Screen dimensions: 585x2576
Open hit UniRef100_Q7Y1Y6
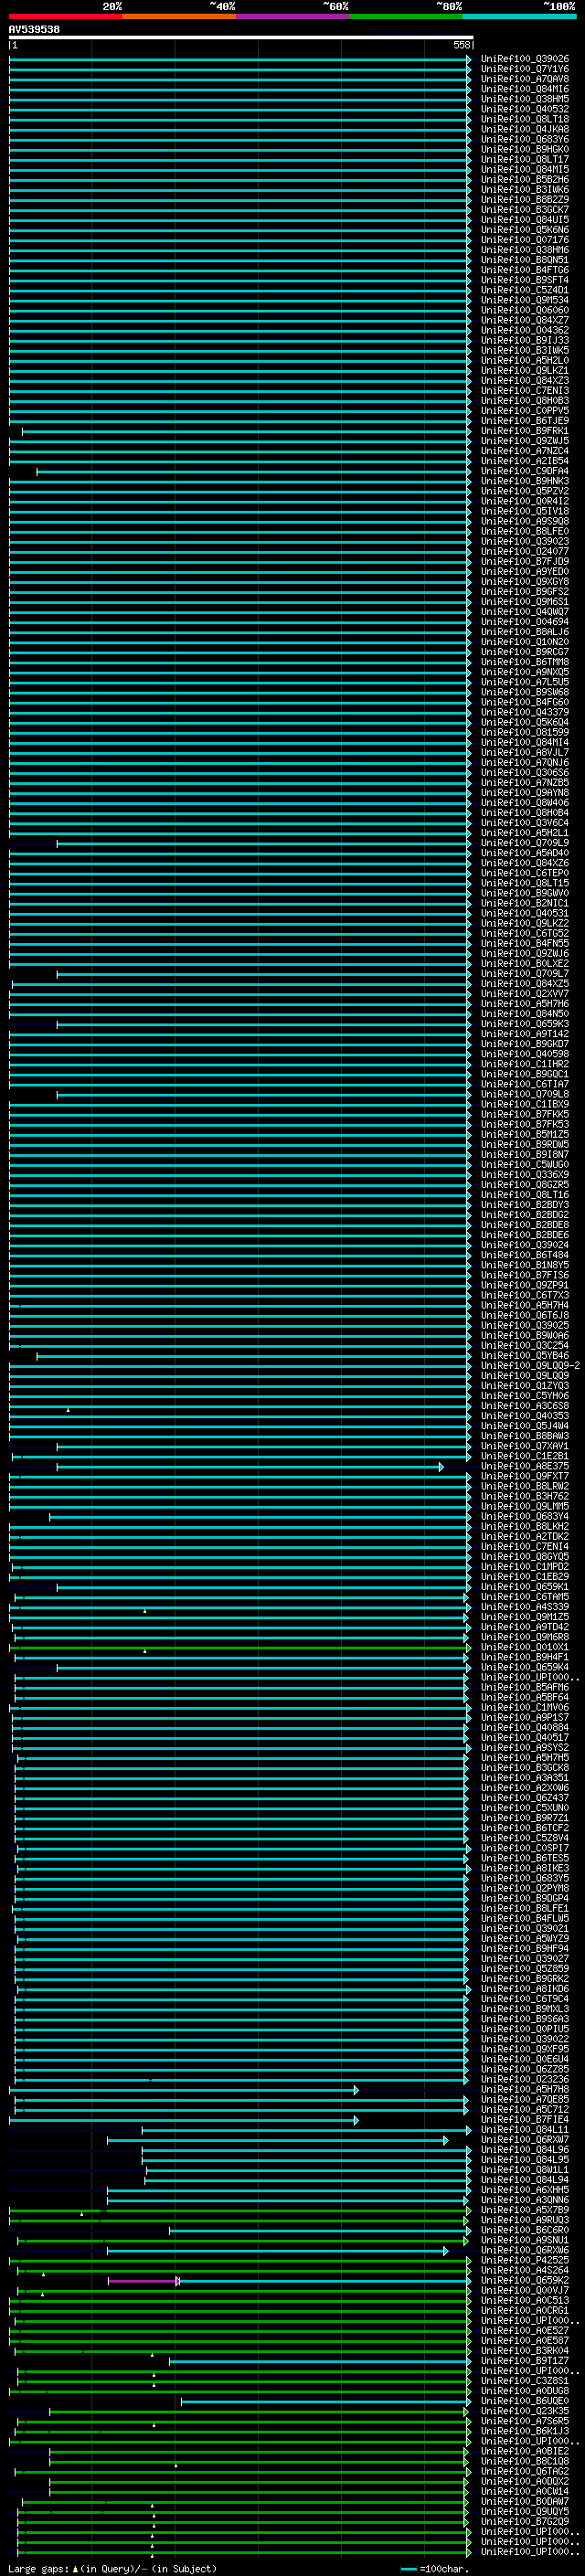[x=525, y=69]
